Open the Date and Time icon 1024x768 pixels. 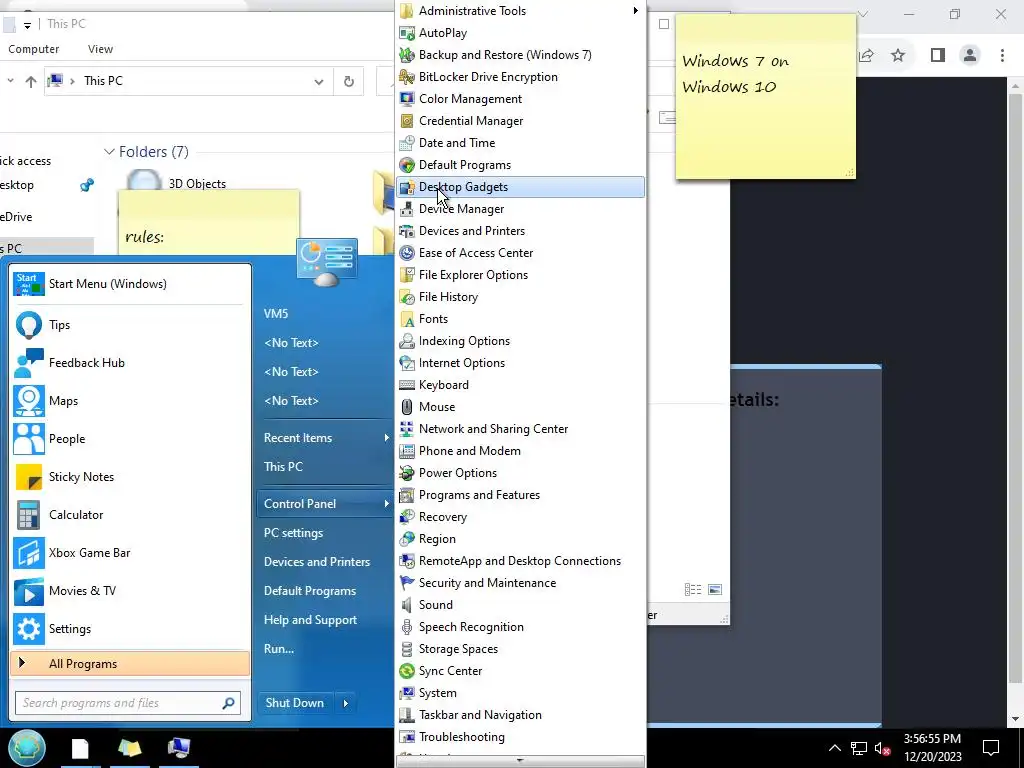point(407,143)
